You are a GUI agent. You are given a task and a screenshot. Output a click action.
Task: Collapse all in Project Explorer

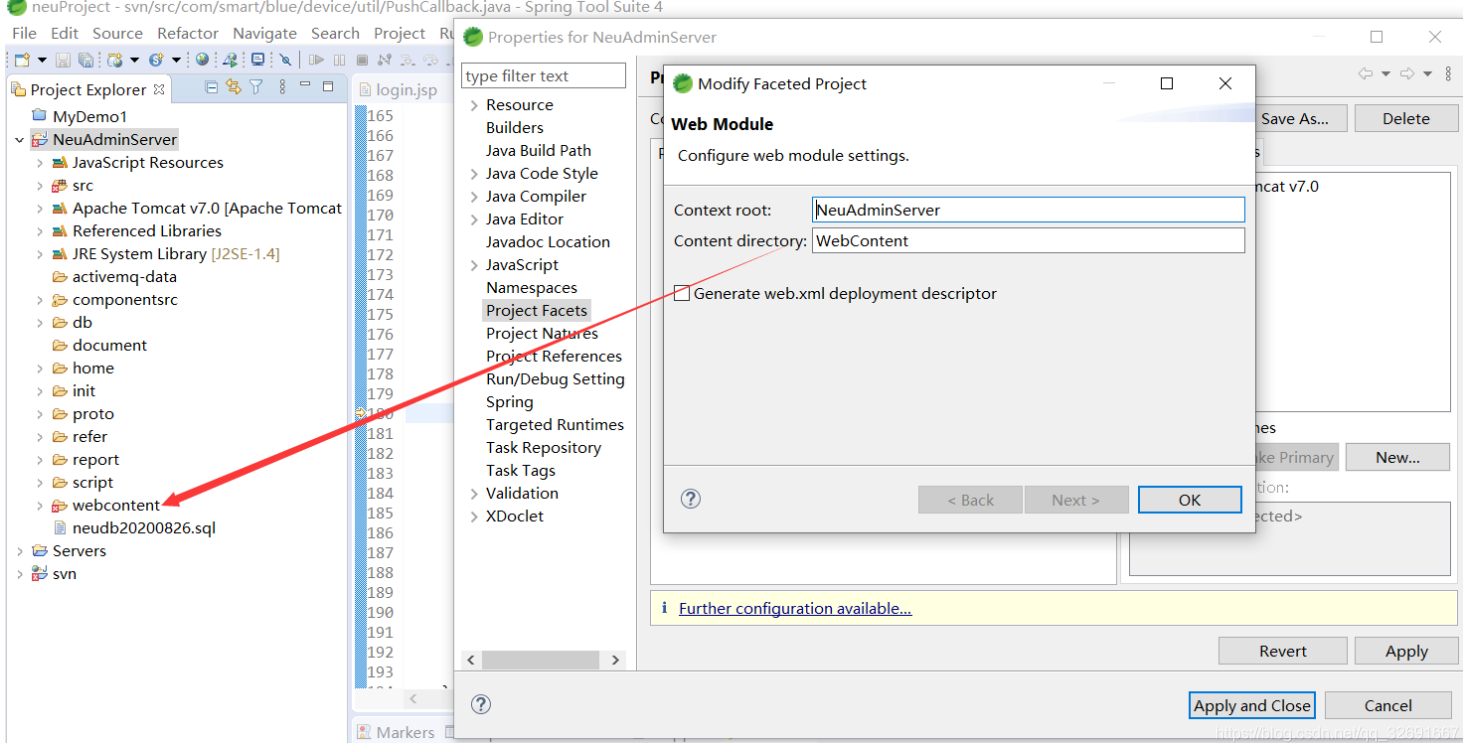click(211, 87)
